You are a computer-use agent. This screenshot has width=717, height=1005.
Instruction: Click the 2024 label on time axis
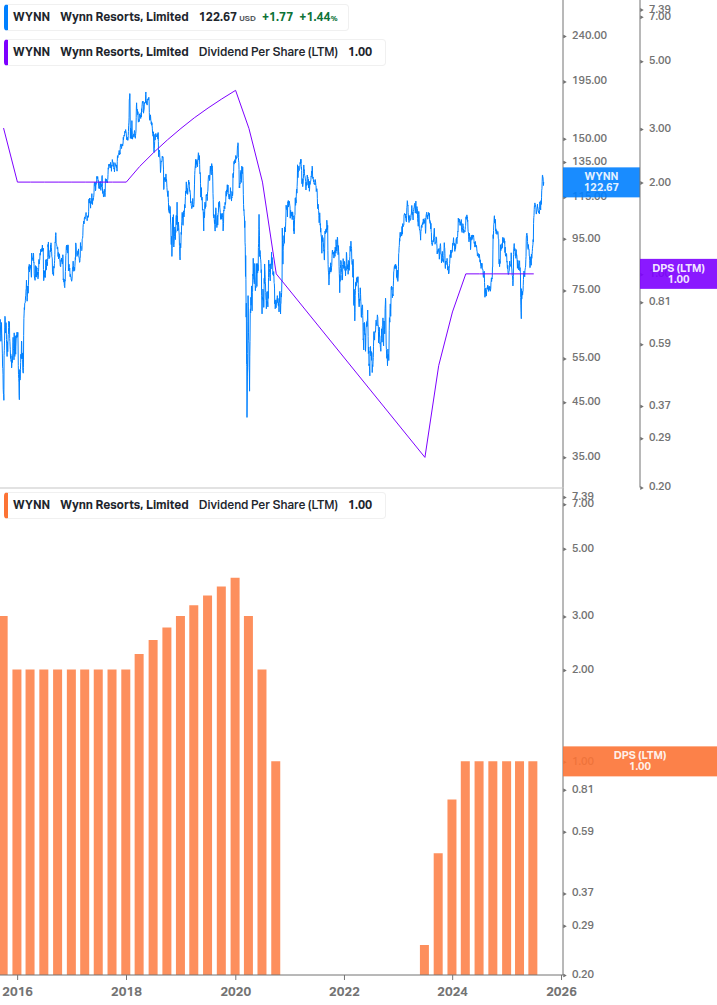452,991
